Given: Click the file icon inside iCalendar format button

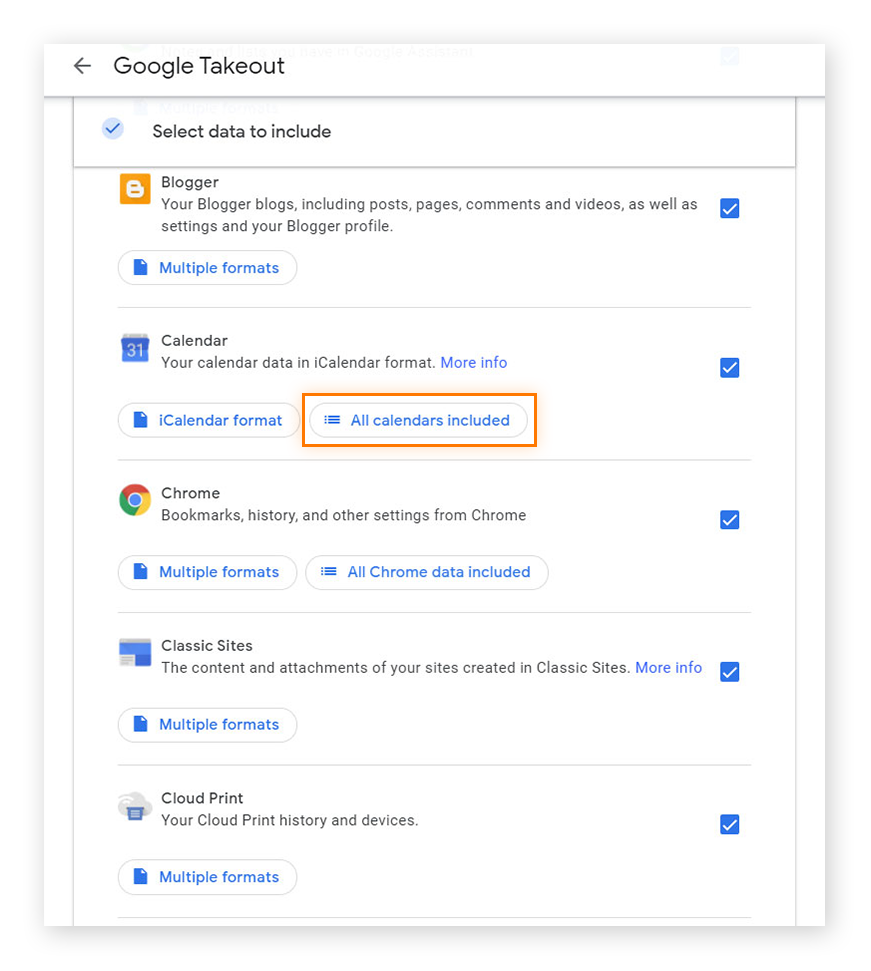Looking at the screenshot, I should [139, 420].
